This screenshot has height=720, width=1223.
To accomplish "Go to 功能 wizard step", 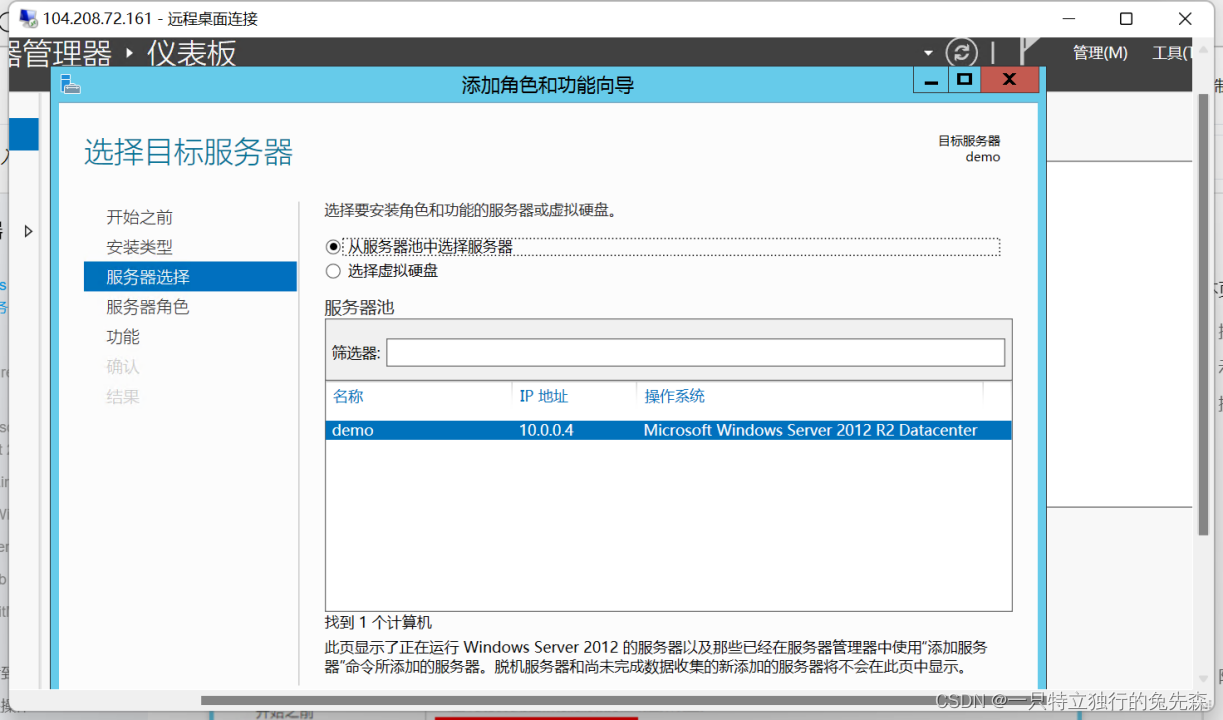I will [x=123, y=337].
